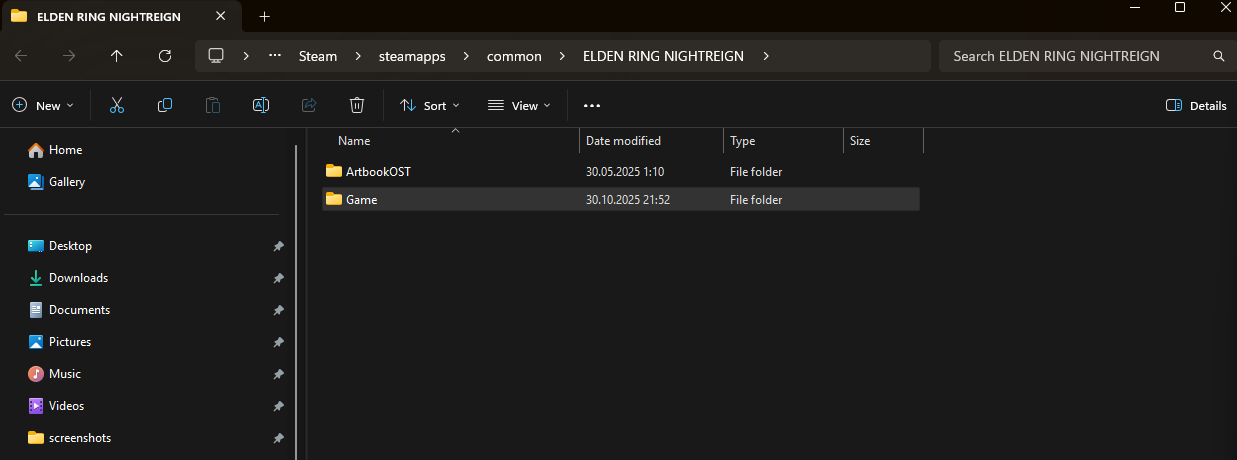Click the Rename icon in toolbar
This screenshot has height=460, width=1237.
[260, 105]
